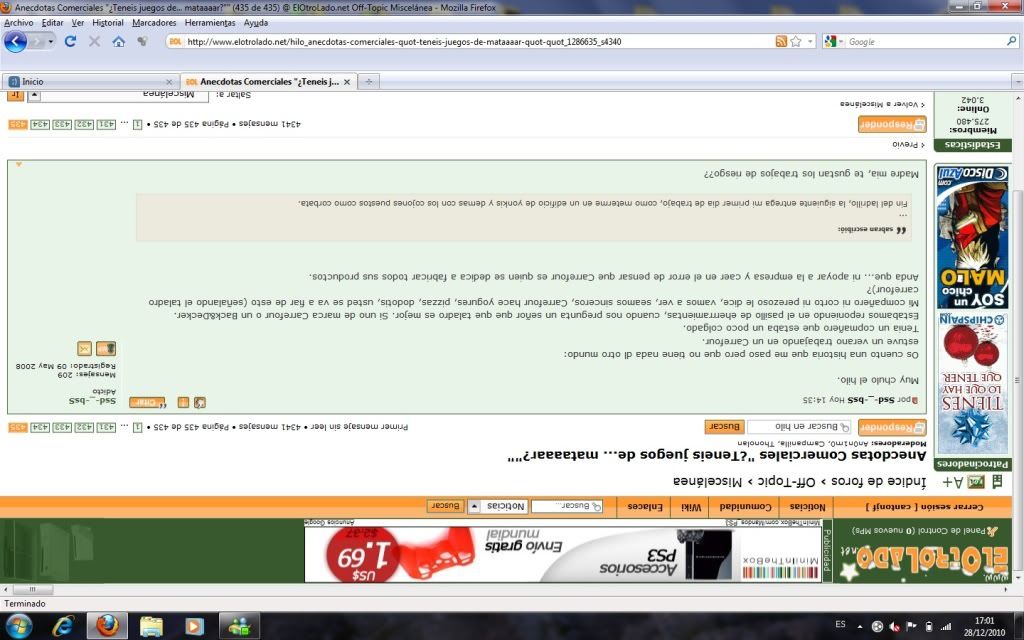The width and height of the screenshot is (1024, 640).
Task: Click in the Buscar en hilo field
Action: click(x=799, y=426)
